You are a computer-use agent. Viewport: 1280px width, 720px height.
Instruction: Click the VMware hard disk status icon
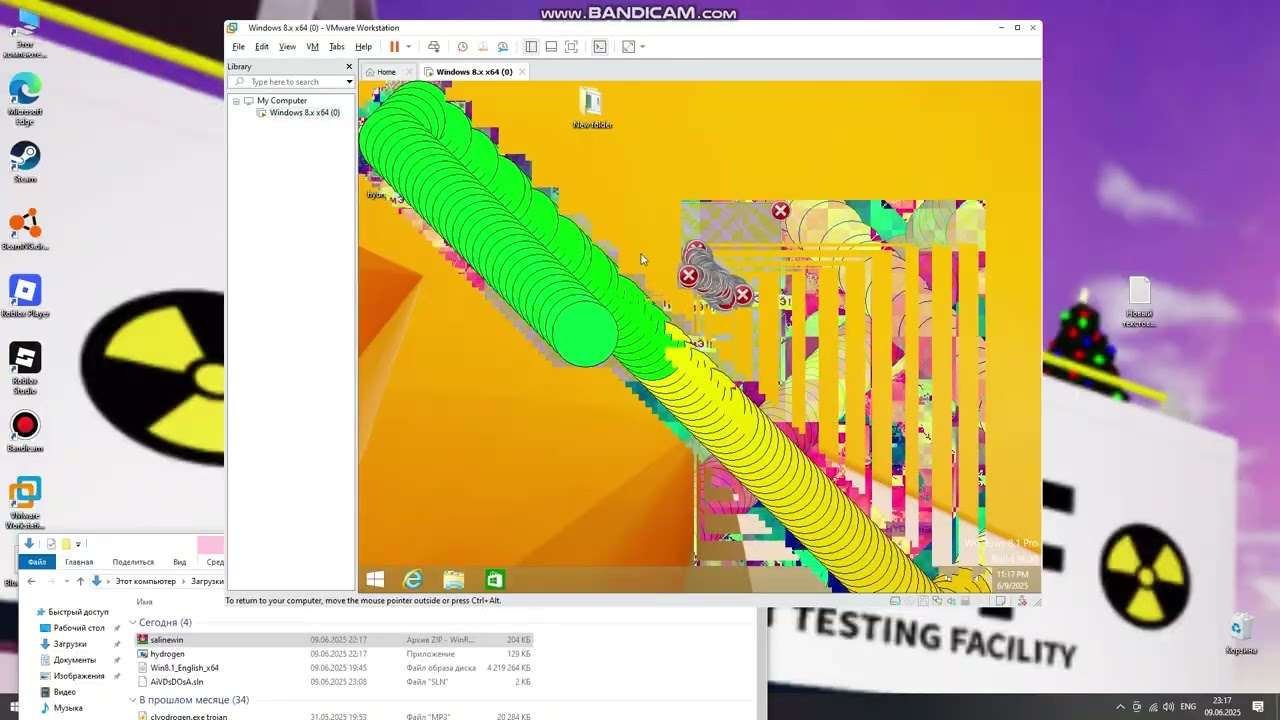click(x=896, y=601)
